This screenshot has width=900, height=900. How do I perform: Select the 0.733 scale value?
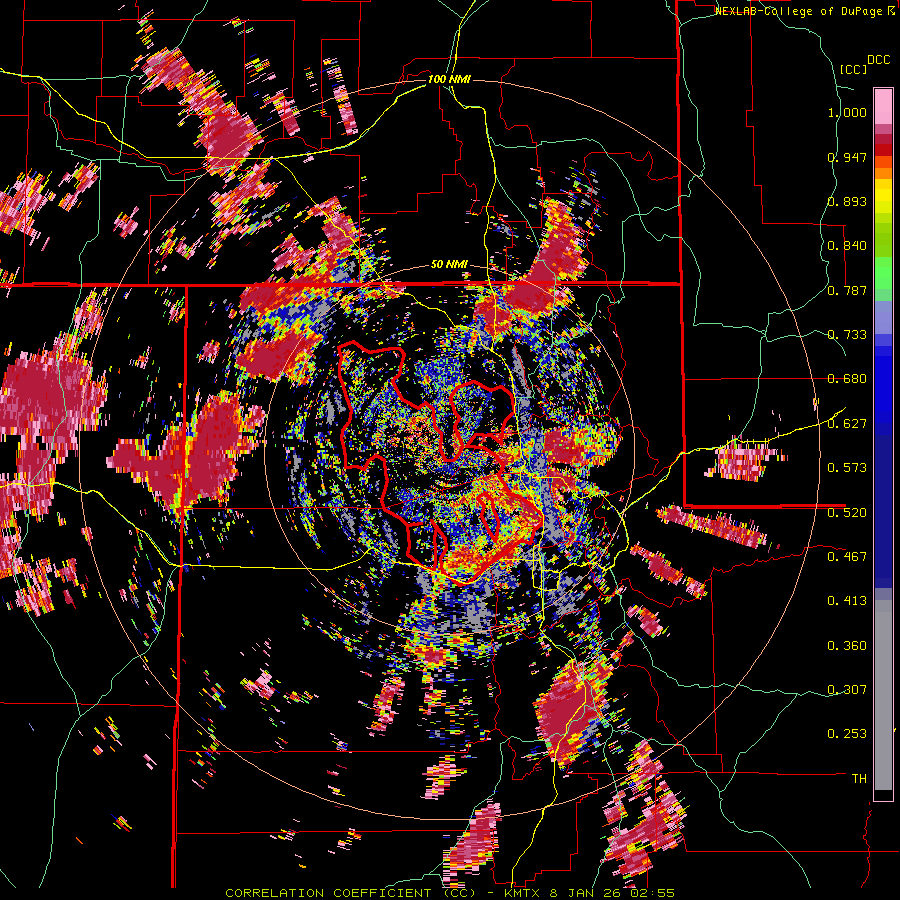[x=847, y=334]
